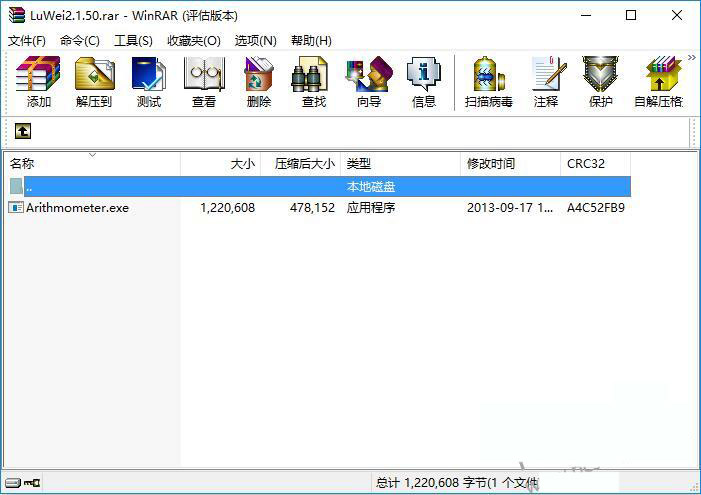Sort by Size (大小) column header
The width and height of the screenshot is (701, 495).
point(220,164)
